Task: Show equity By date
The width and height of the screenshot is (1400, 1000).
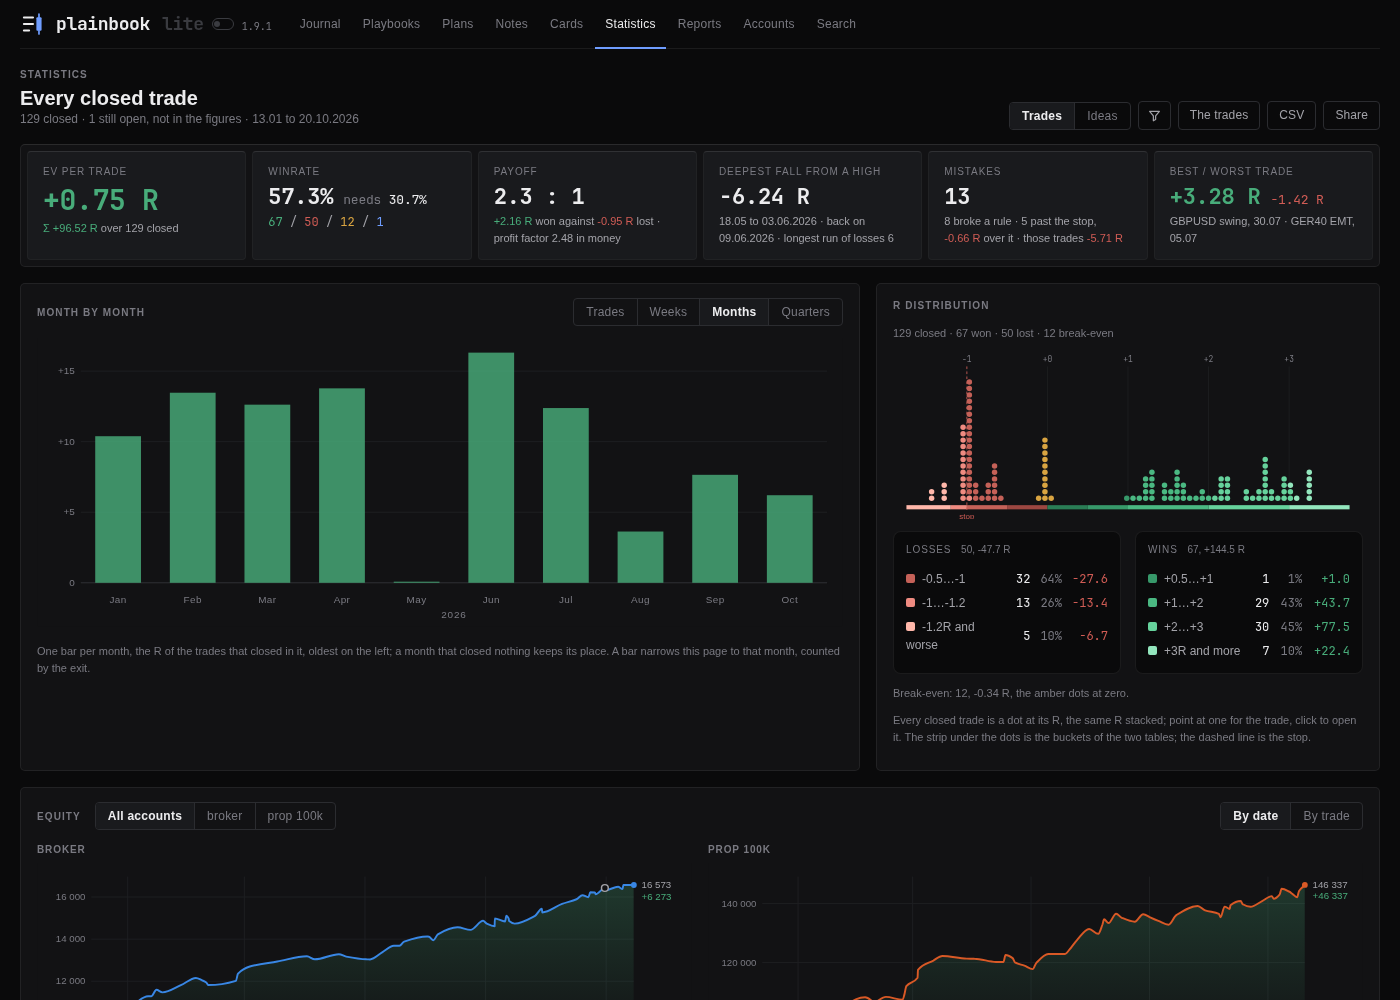Action: click(1255, 816)
